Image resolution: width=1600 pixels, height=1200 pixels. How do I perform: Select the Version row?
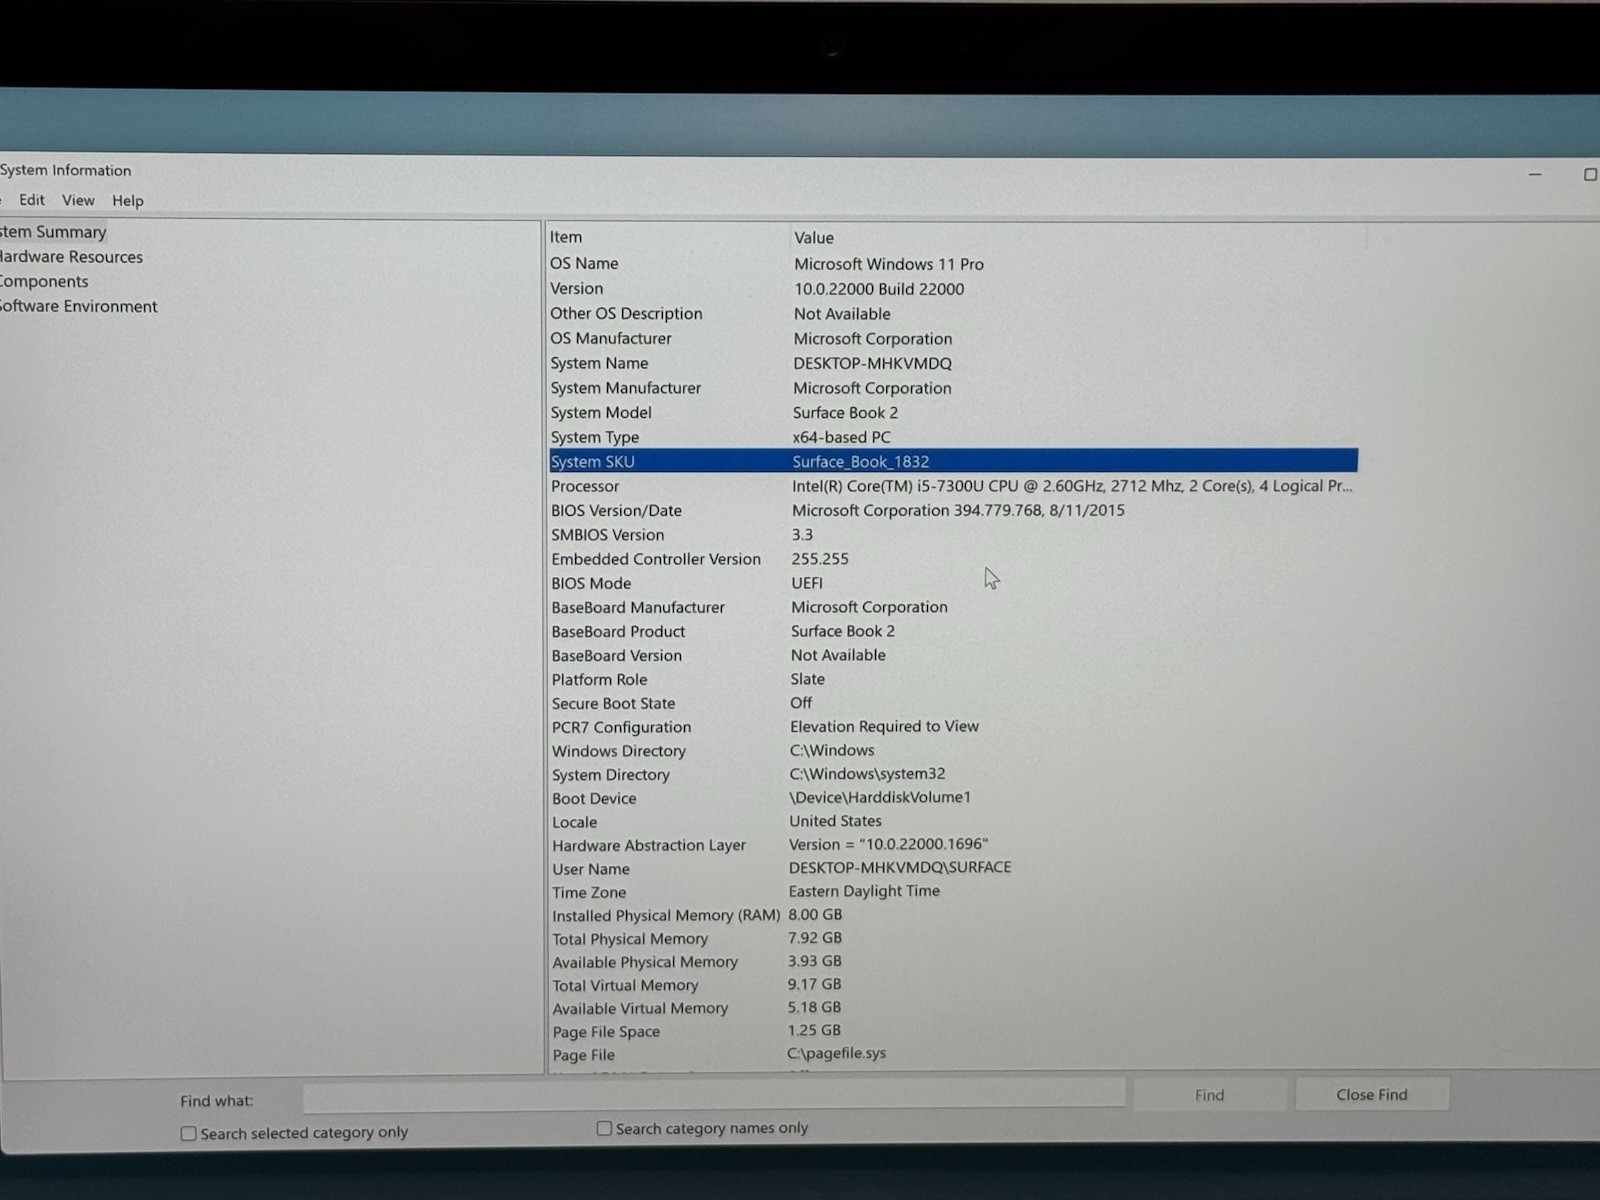953,289
